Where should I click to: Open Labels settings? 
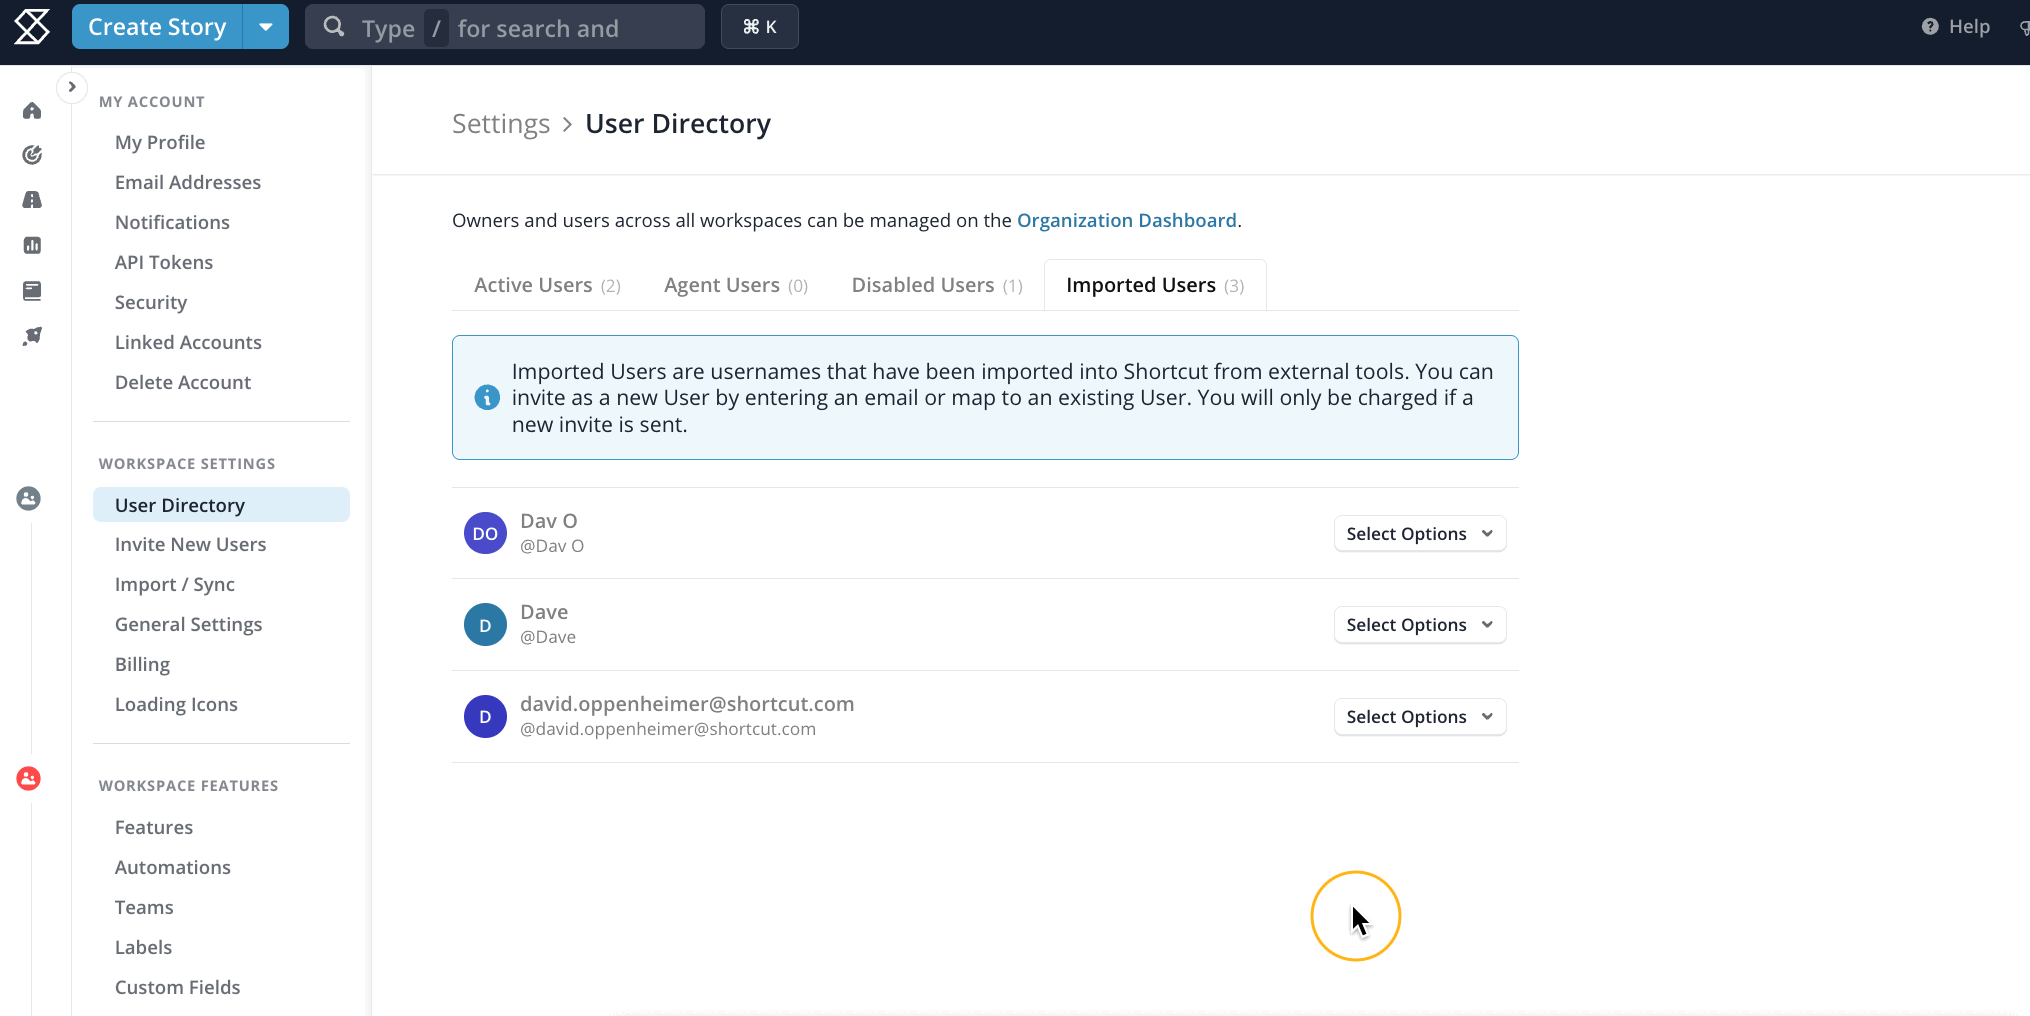pyautogui.click(x=143, y=947)
